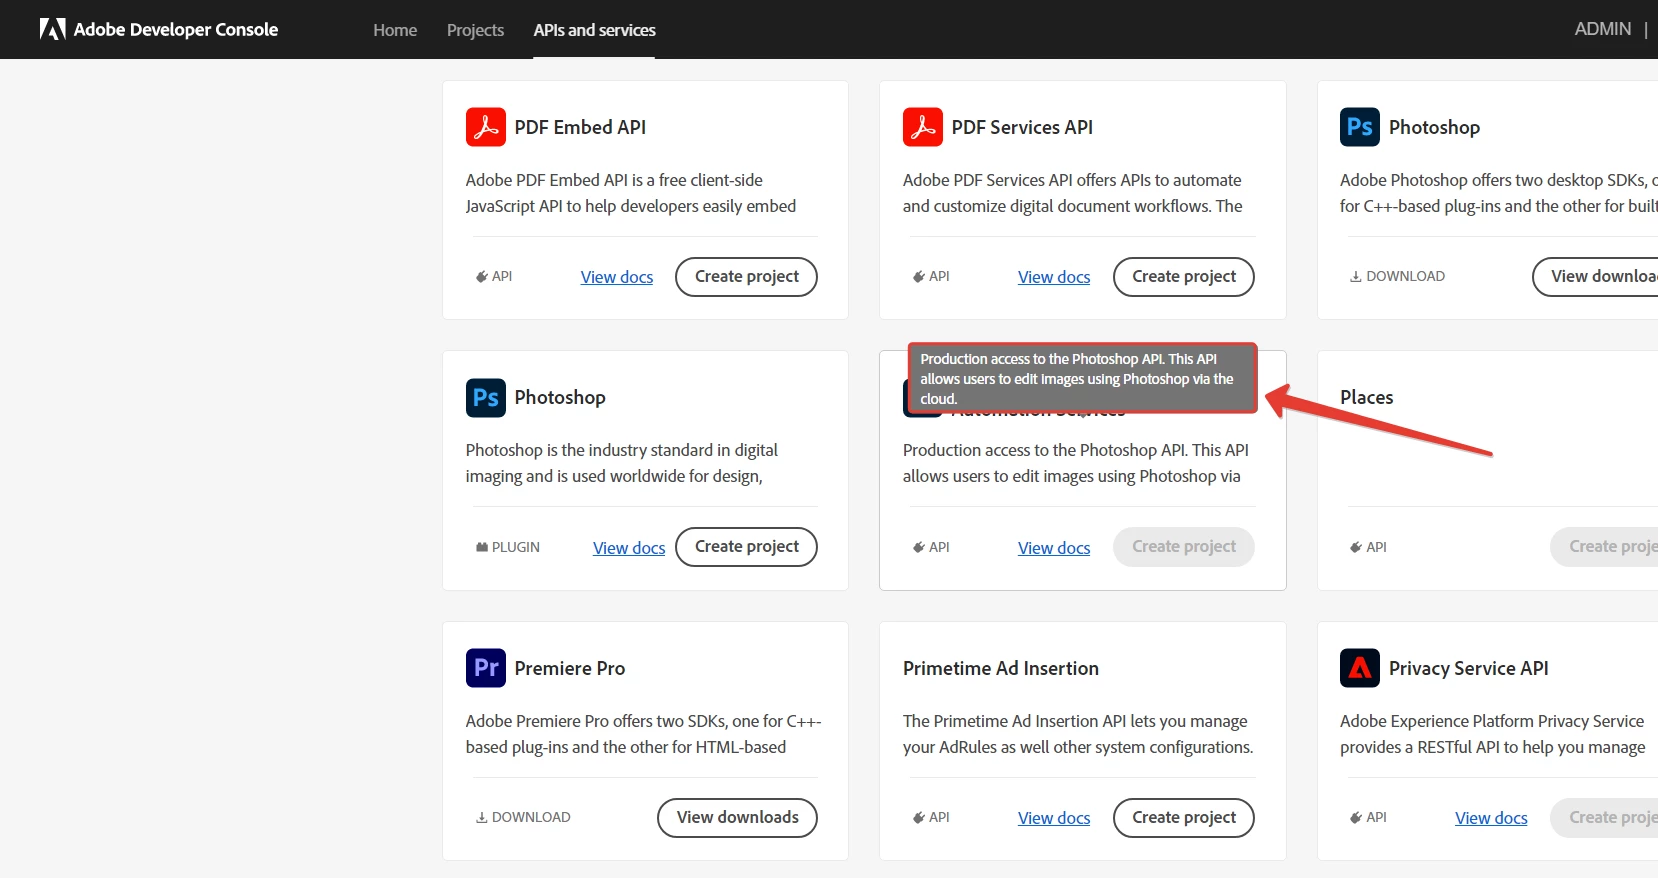The height and width of the screenshot is (878, 1658).
Task: Select the APIs and services tab
Action: coord(594,30)
